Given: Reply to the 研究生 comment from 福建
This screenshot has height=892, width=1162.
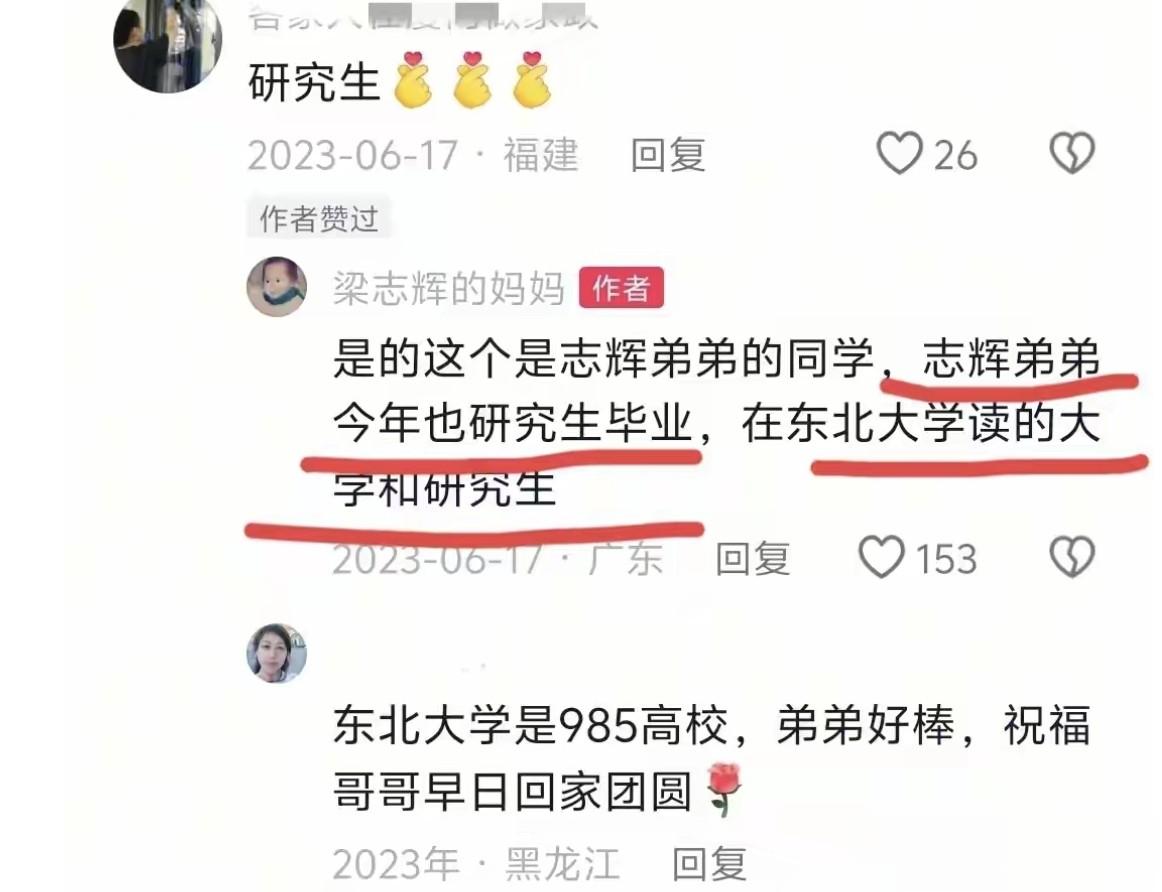Looking at the screenshot, I should click(x=668, y=155).
